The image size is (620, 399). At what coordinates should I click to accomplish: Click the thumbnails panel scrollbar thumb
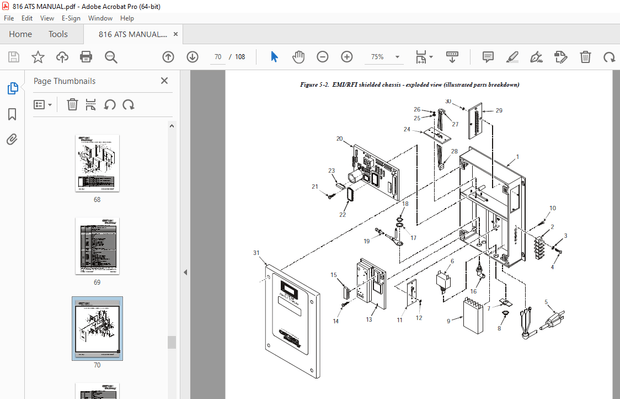coord(172,342)
